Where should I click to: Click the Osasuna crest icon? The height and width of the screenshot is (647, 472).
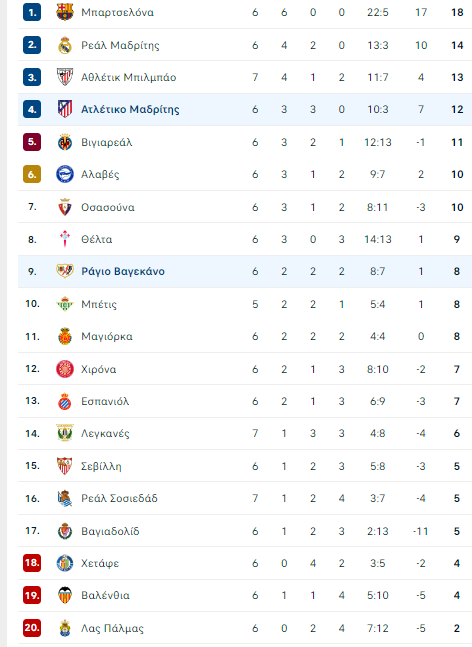pyautogui.click(x=65, y=207)
